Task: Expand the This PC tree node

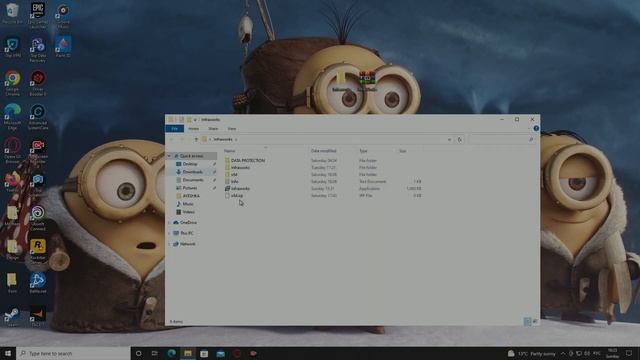Action: pos(169,233)
